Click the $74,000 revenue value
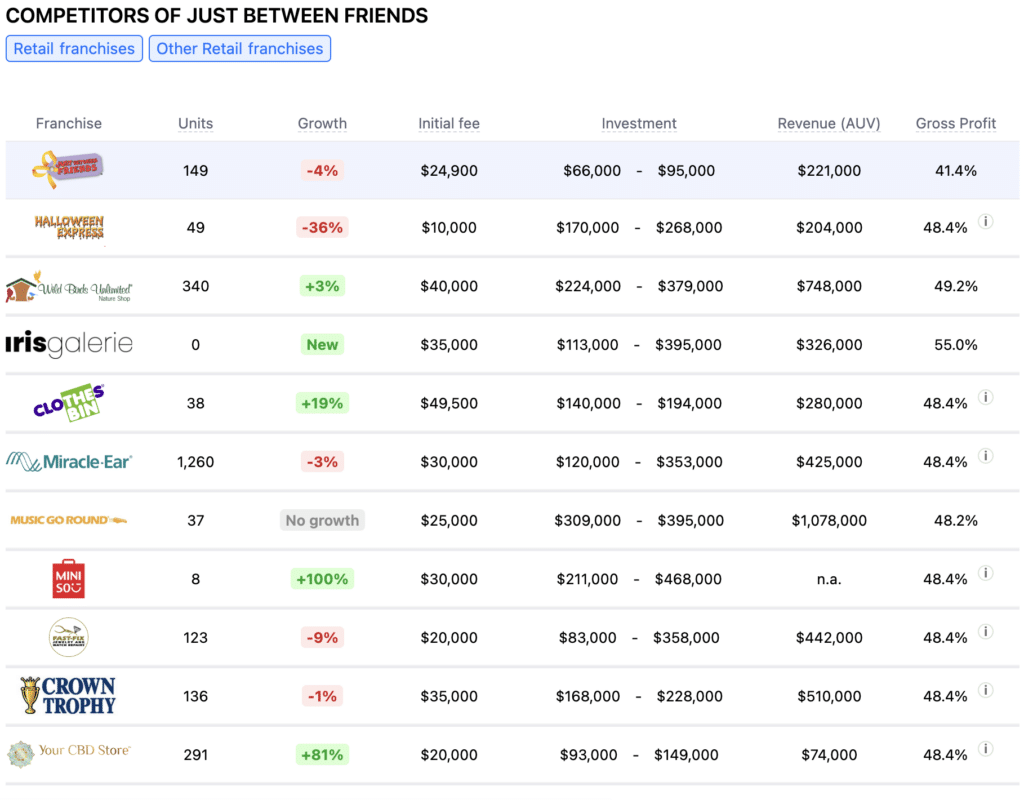The width and height of the screenshot is (1024, 800). coord(829,754)
